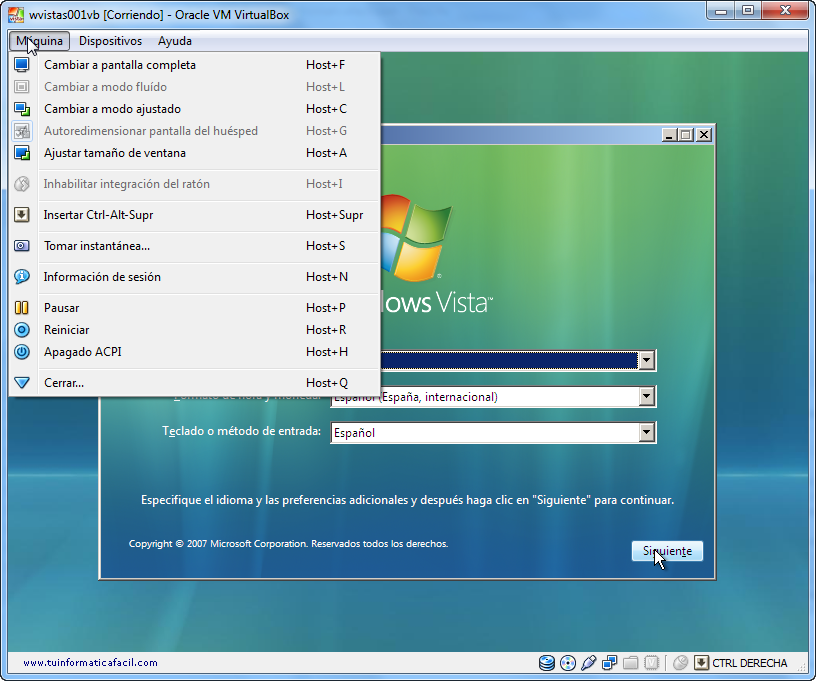The height and width of the screenshot is (681, 816).
Task: Click the adjust window size icon
Action: click(x=21, y=153)
